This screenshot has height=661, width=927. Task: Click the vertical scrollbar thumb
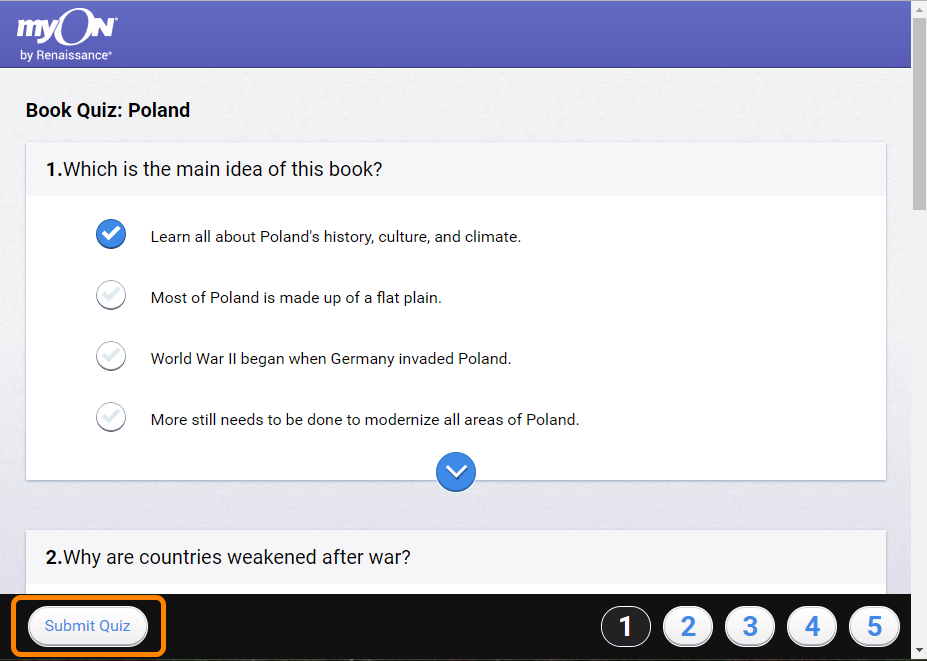pos(919,110)
